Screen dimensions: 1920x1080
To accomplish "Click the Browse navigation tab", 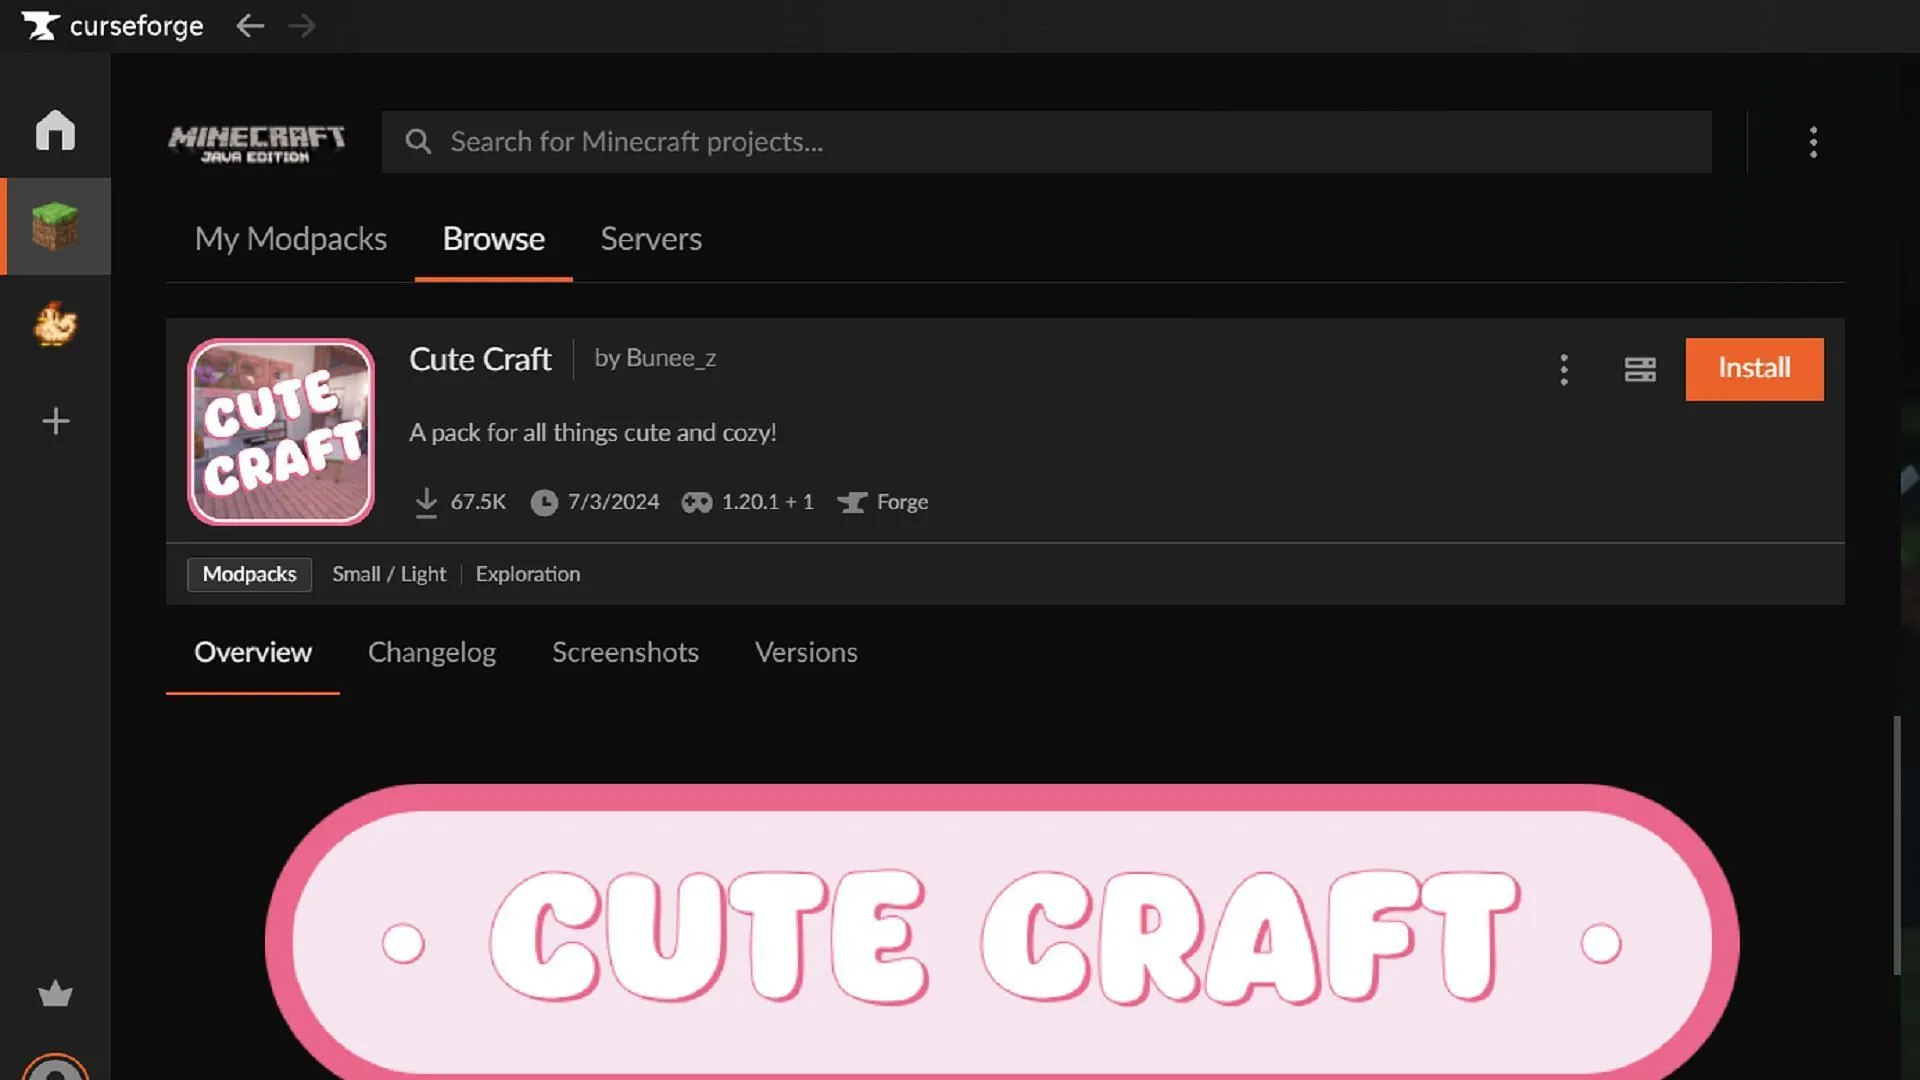I will point(493,239).
